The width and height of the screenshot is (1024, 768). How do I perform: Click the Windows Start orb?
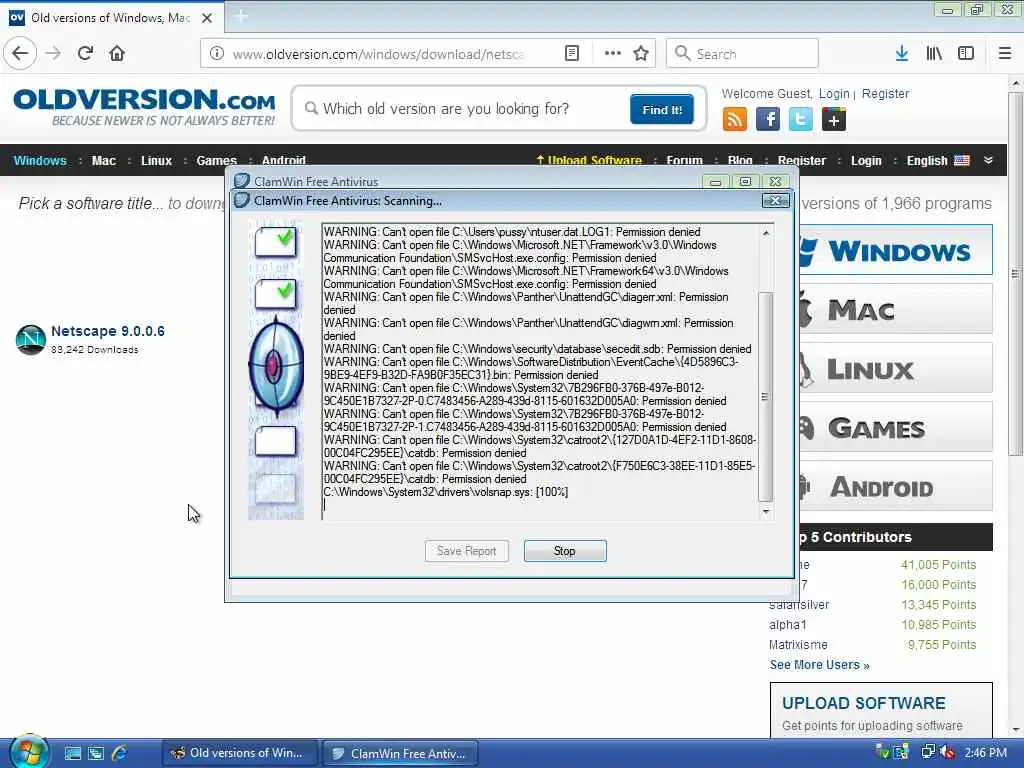point(27,752)
